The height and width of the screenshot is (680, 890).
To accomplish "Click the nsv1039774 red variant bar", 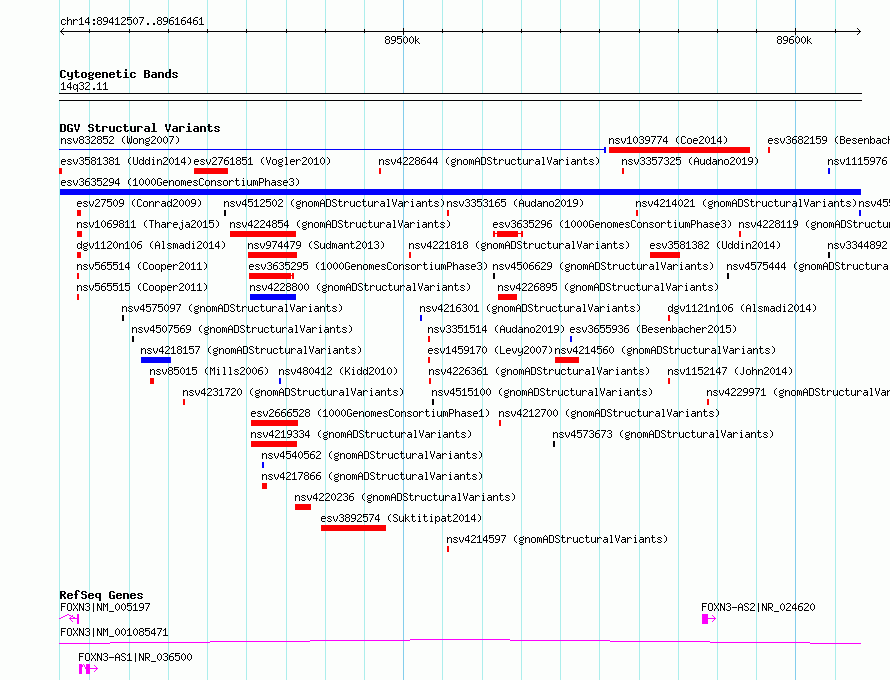I will point(679,150).
